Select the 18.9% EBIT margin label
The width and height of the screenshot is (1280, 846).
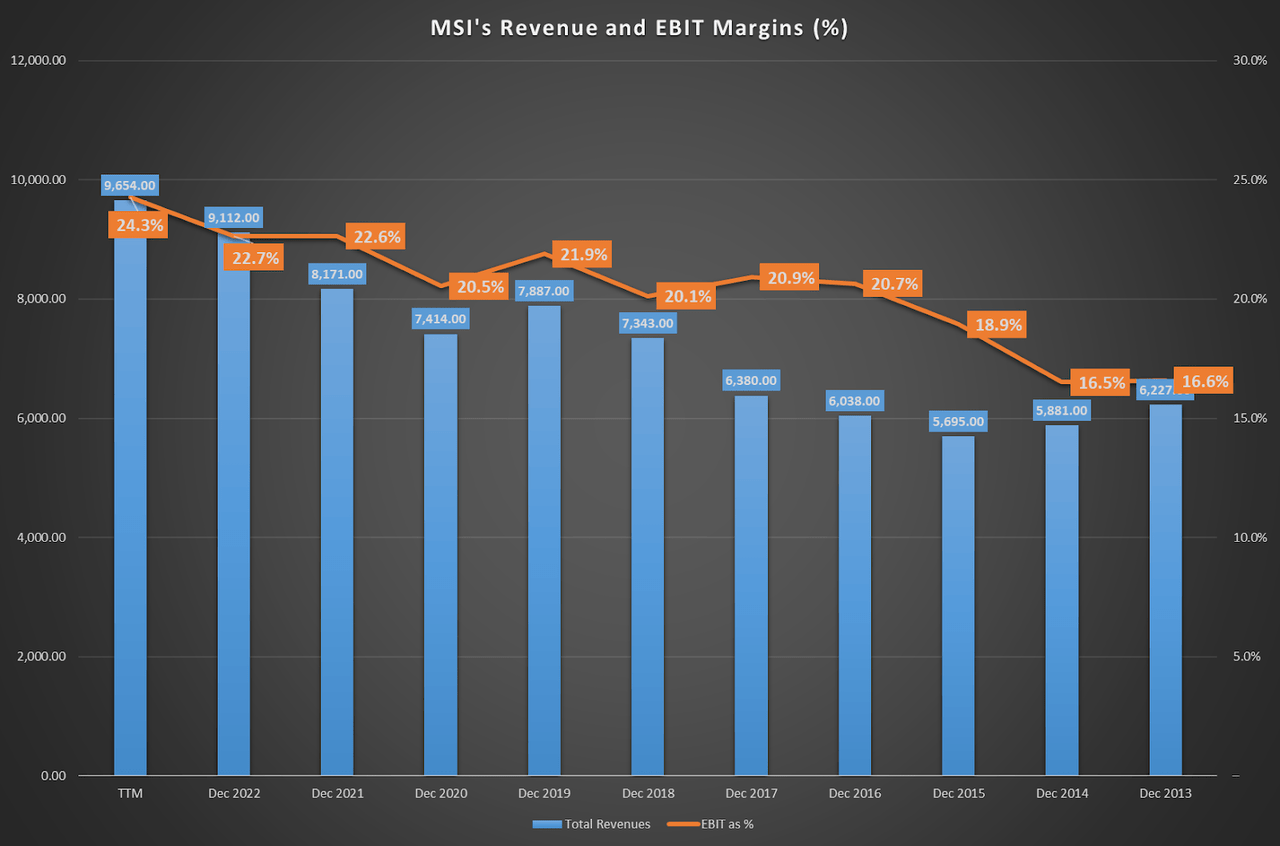click(x=995, y=325)
